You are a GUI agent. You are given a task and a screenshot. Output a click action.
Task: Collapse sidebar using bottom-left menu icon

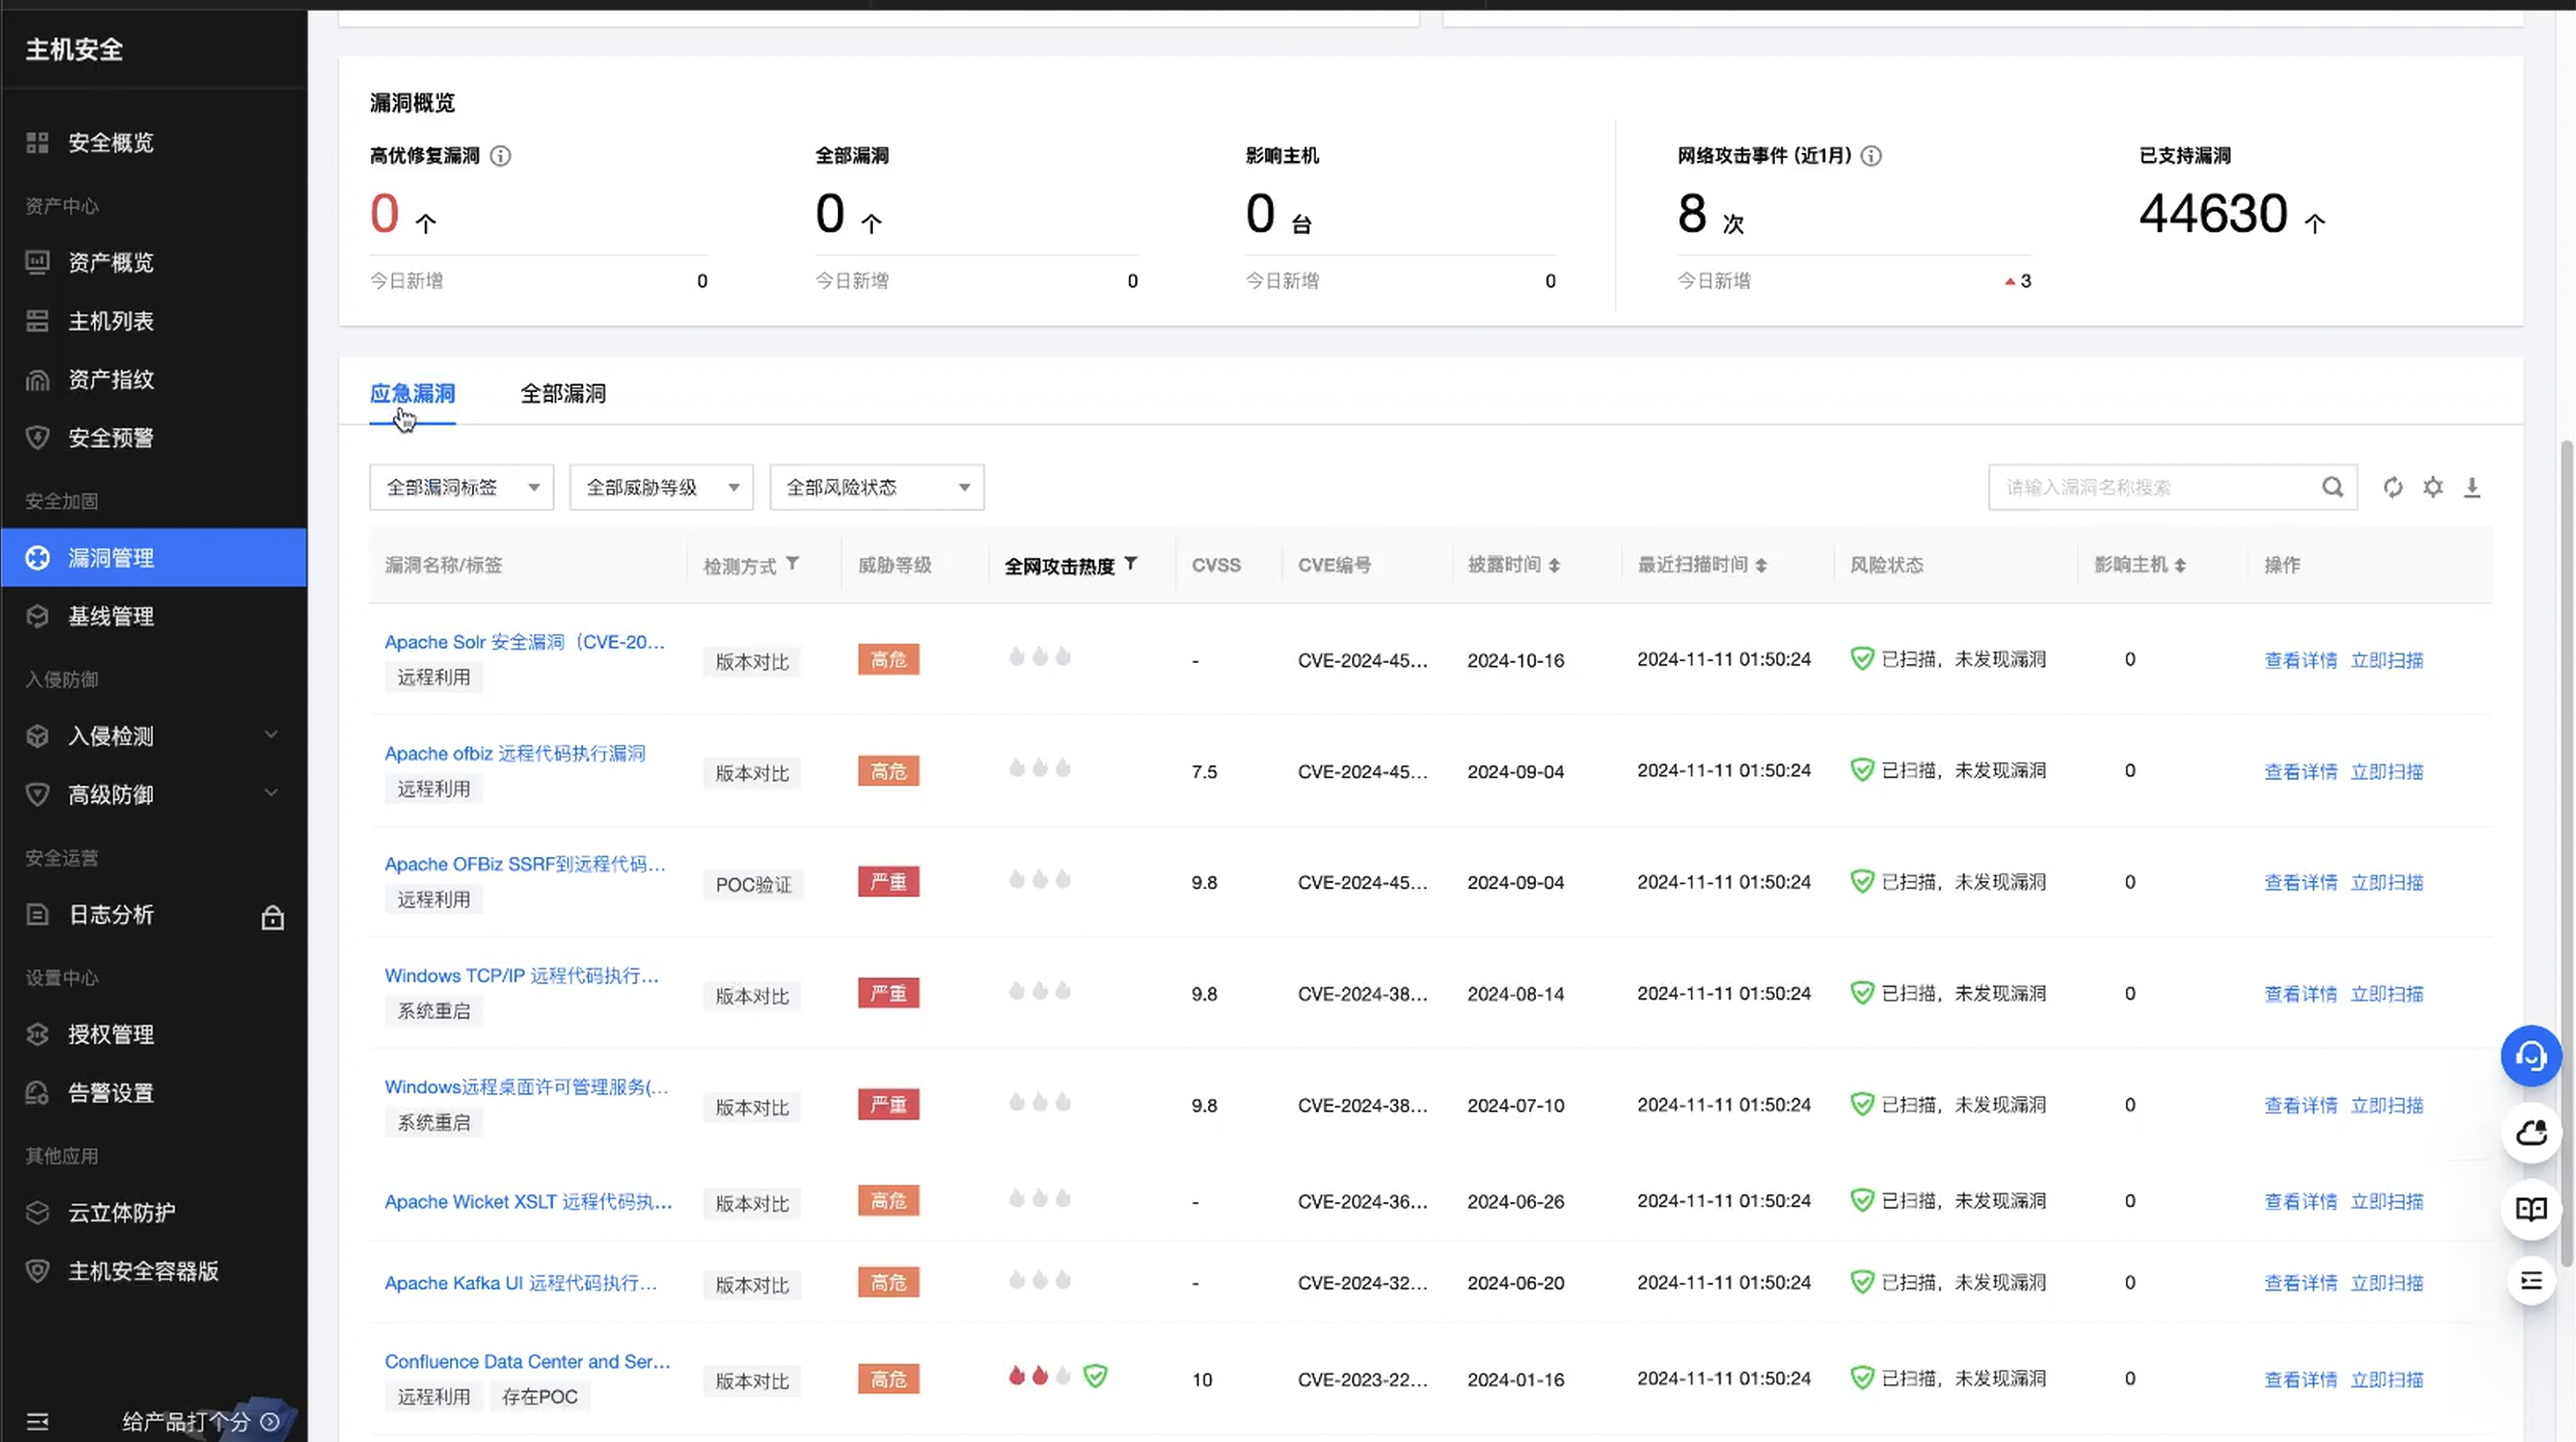37,1421
